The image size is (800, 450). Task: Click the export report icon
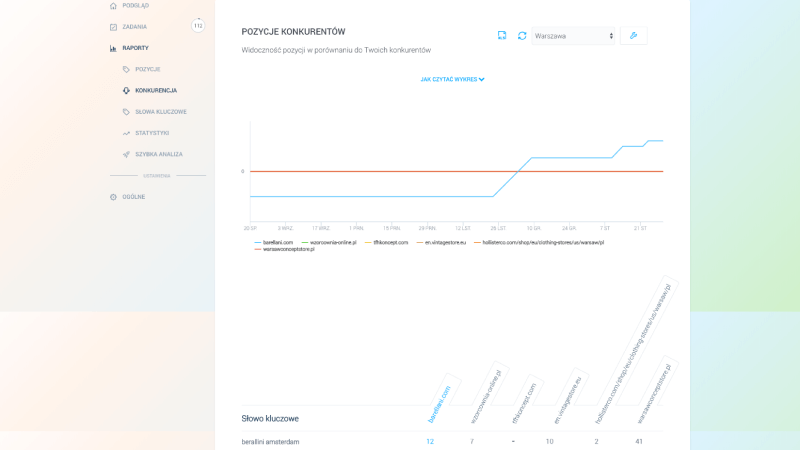point(502,35)
